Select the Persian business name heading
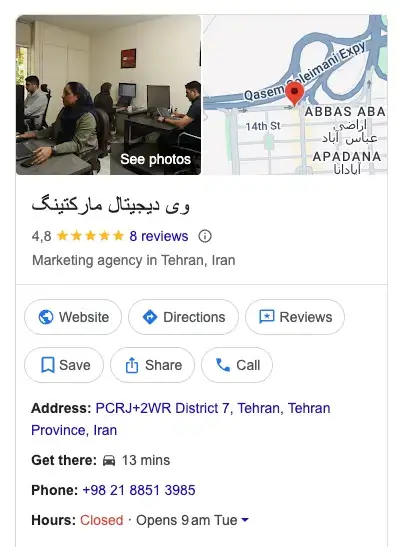 [111, 206]
